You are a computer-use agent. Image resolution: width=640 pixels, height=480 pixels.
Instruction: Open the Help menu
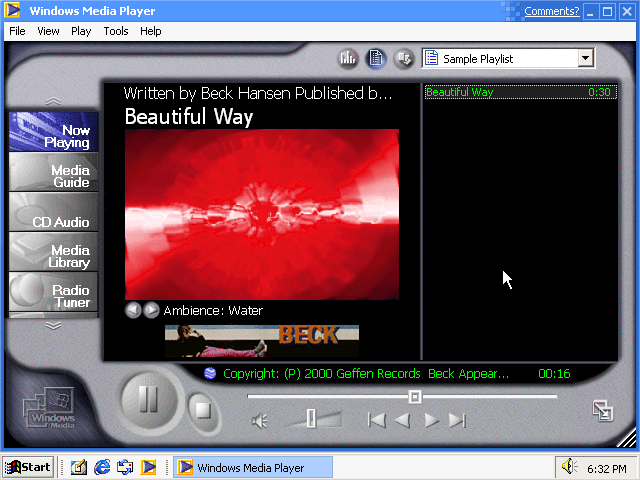coord(151,31)
